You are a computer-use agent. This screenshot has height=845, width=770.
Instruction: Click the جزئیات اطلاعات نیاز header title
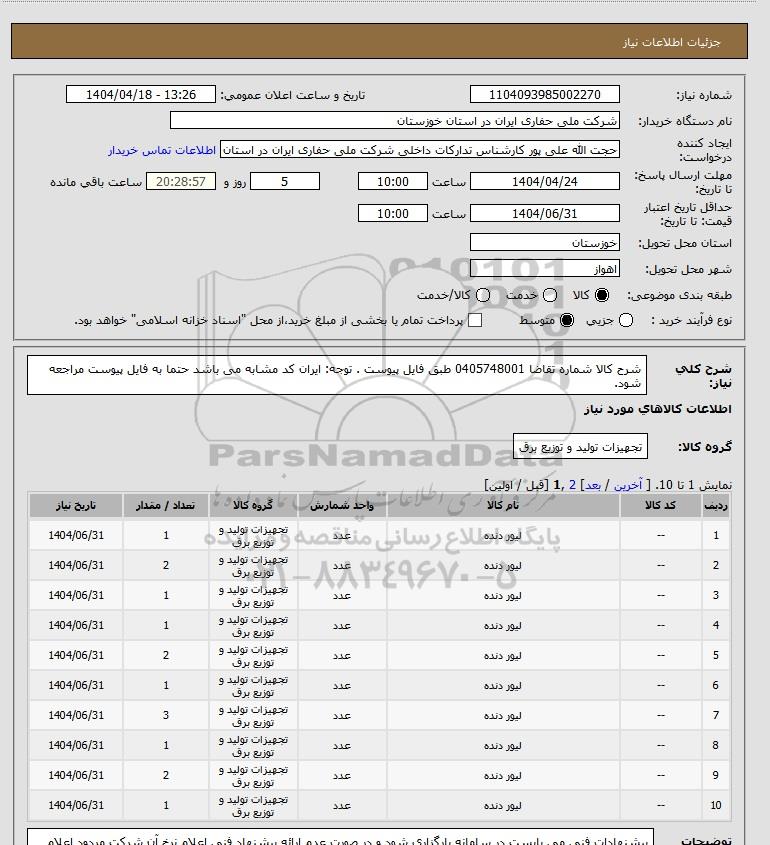671,42
